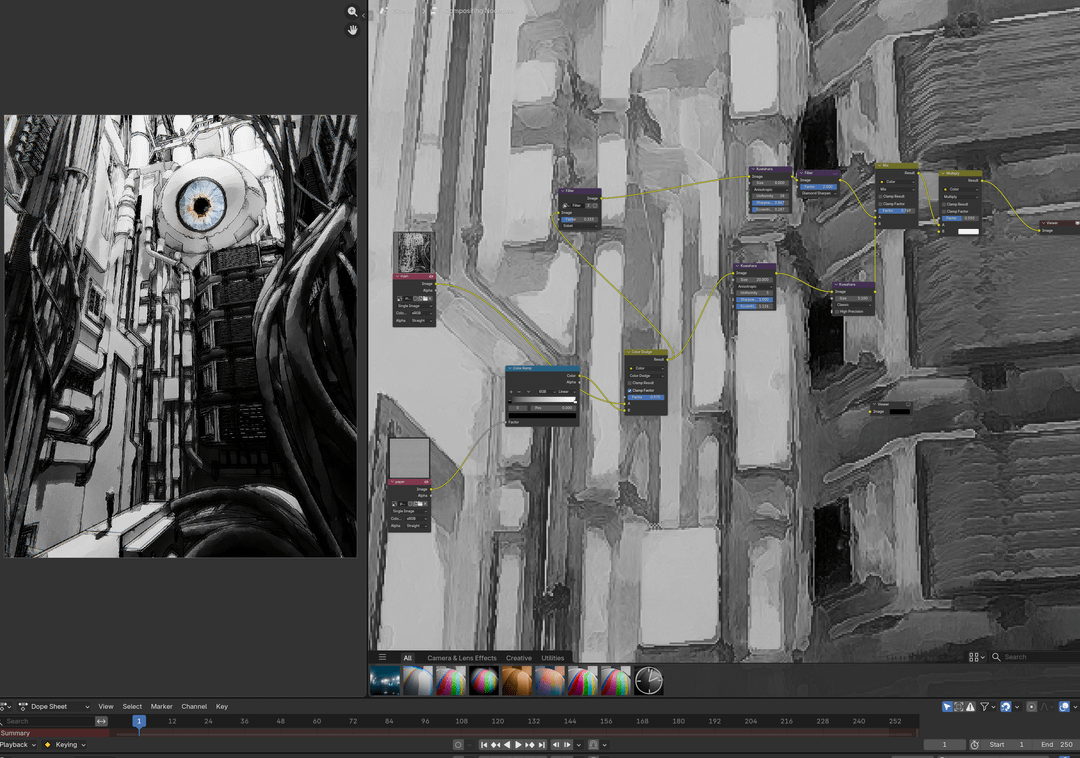Click the asset shelf Search field
Image resolution: width=1080 pixels, height=758 pixels.
1035,657
